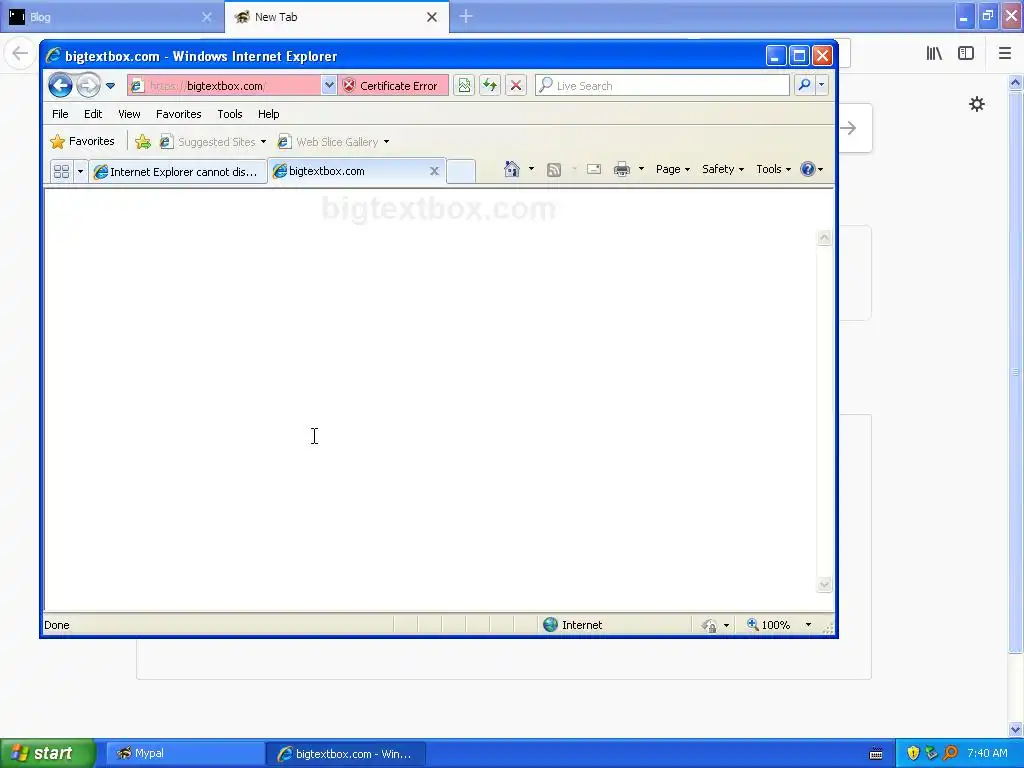Click the search magnifier button
This screenshot has height=768, width=1024.
tap(805, 86)
